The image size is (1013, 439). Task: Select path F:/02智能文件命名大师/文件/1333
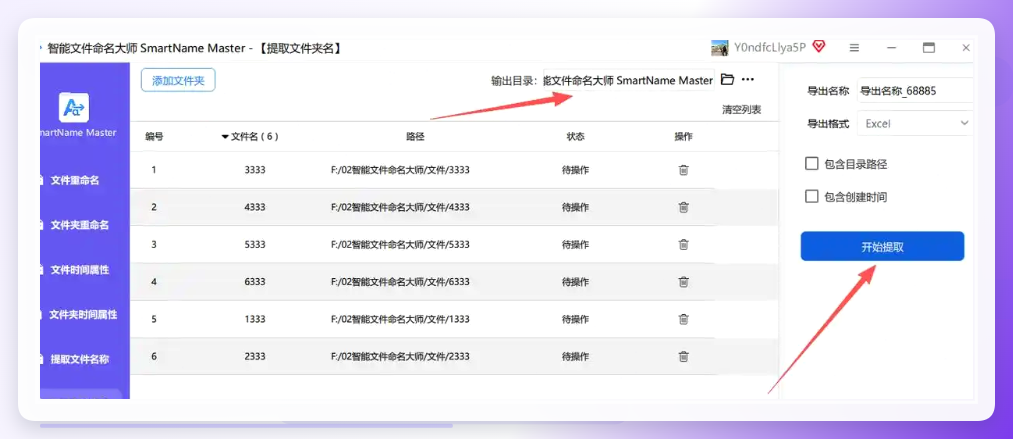click(400, 319)
